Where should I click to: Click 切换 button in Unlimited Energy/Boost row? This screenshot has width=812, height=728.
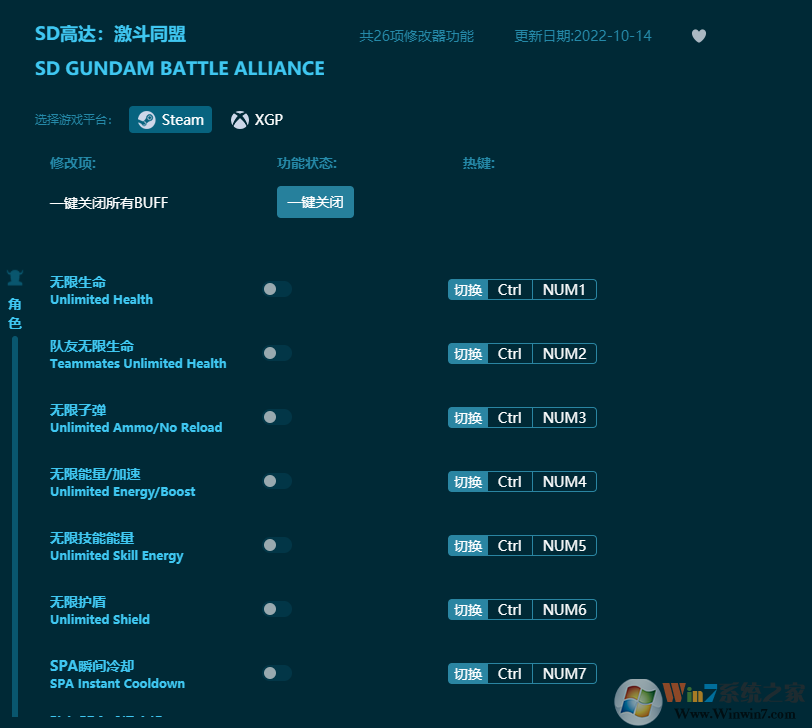(x=468, y=482)
